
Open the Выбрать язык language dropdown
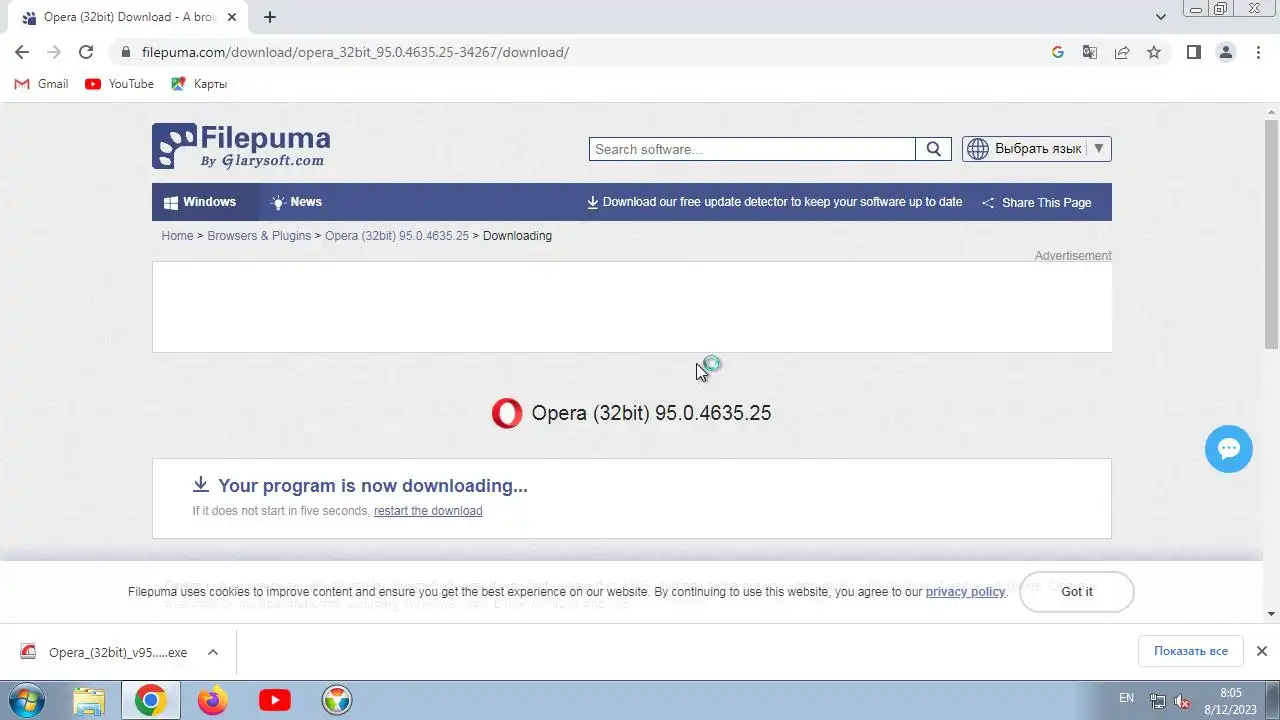tap(1037, 149)
